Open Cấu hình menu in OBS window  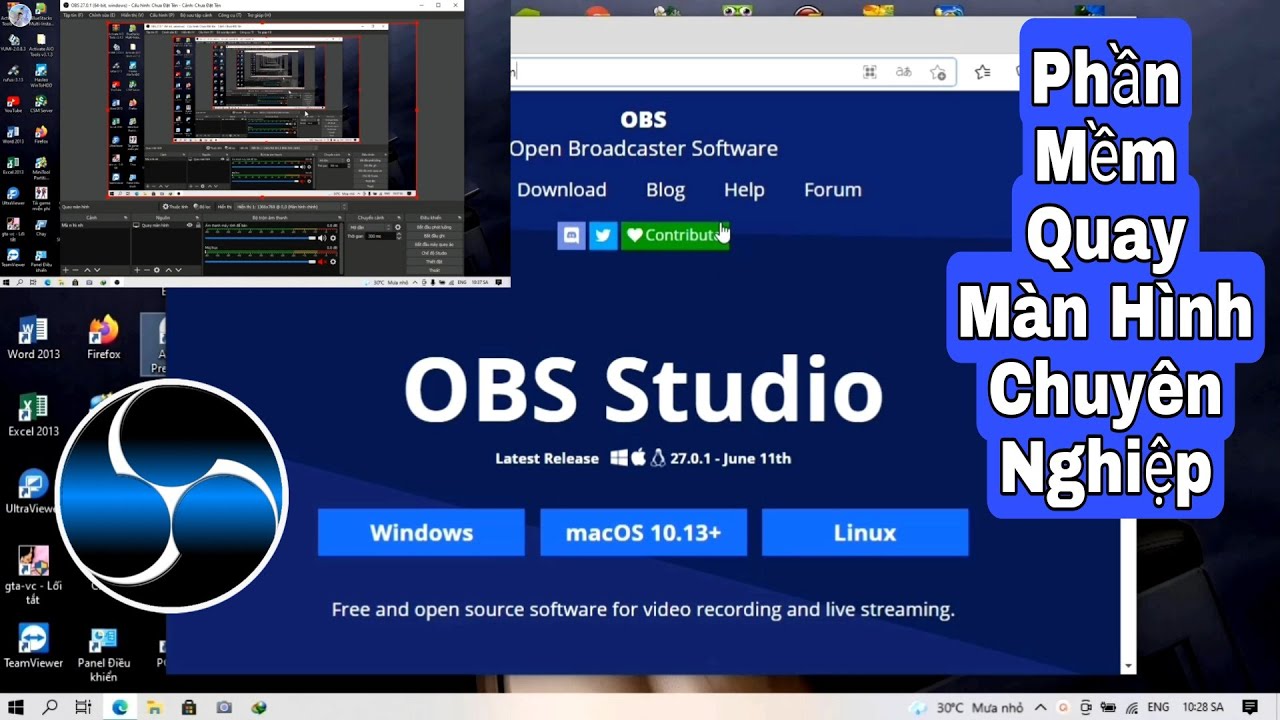pyautogui.click(x=162, y=16)
